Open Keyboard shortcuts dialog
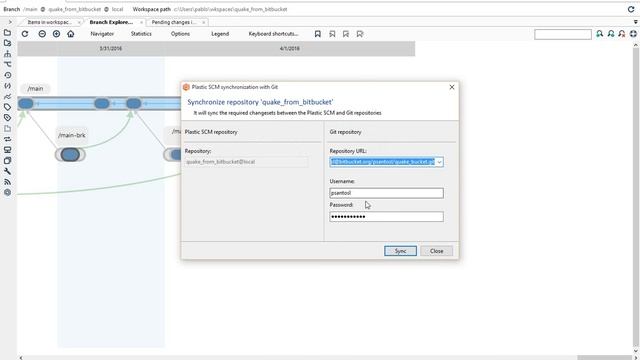This screenshot has width=640, height=360. pos(273,34)
